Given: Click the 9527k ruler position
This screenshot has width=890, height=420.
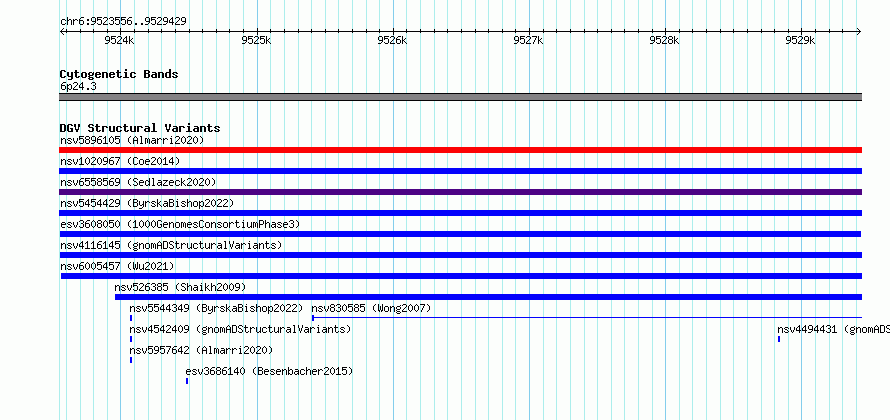Looking at the screenshot, I should coord(528,40).
